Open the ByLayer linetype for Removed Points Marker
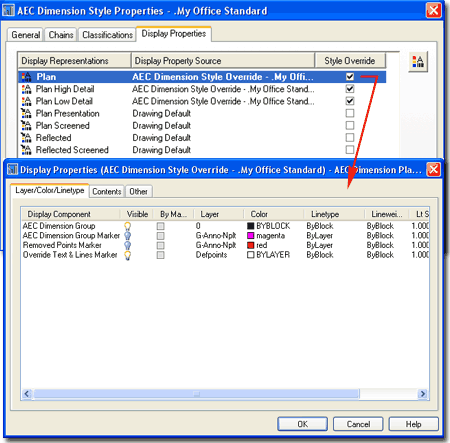The width and height of the screenshot is (450, 443). [x=320, y=245]
